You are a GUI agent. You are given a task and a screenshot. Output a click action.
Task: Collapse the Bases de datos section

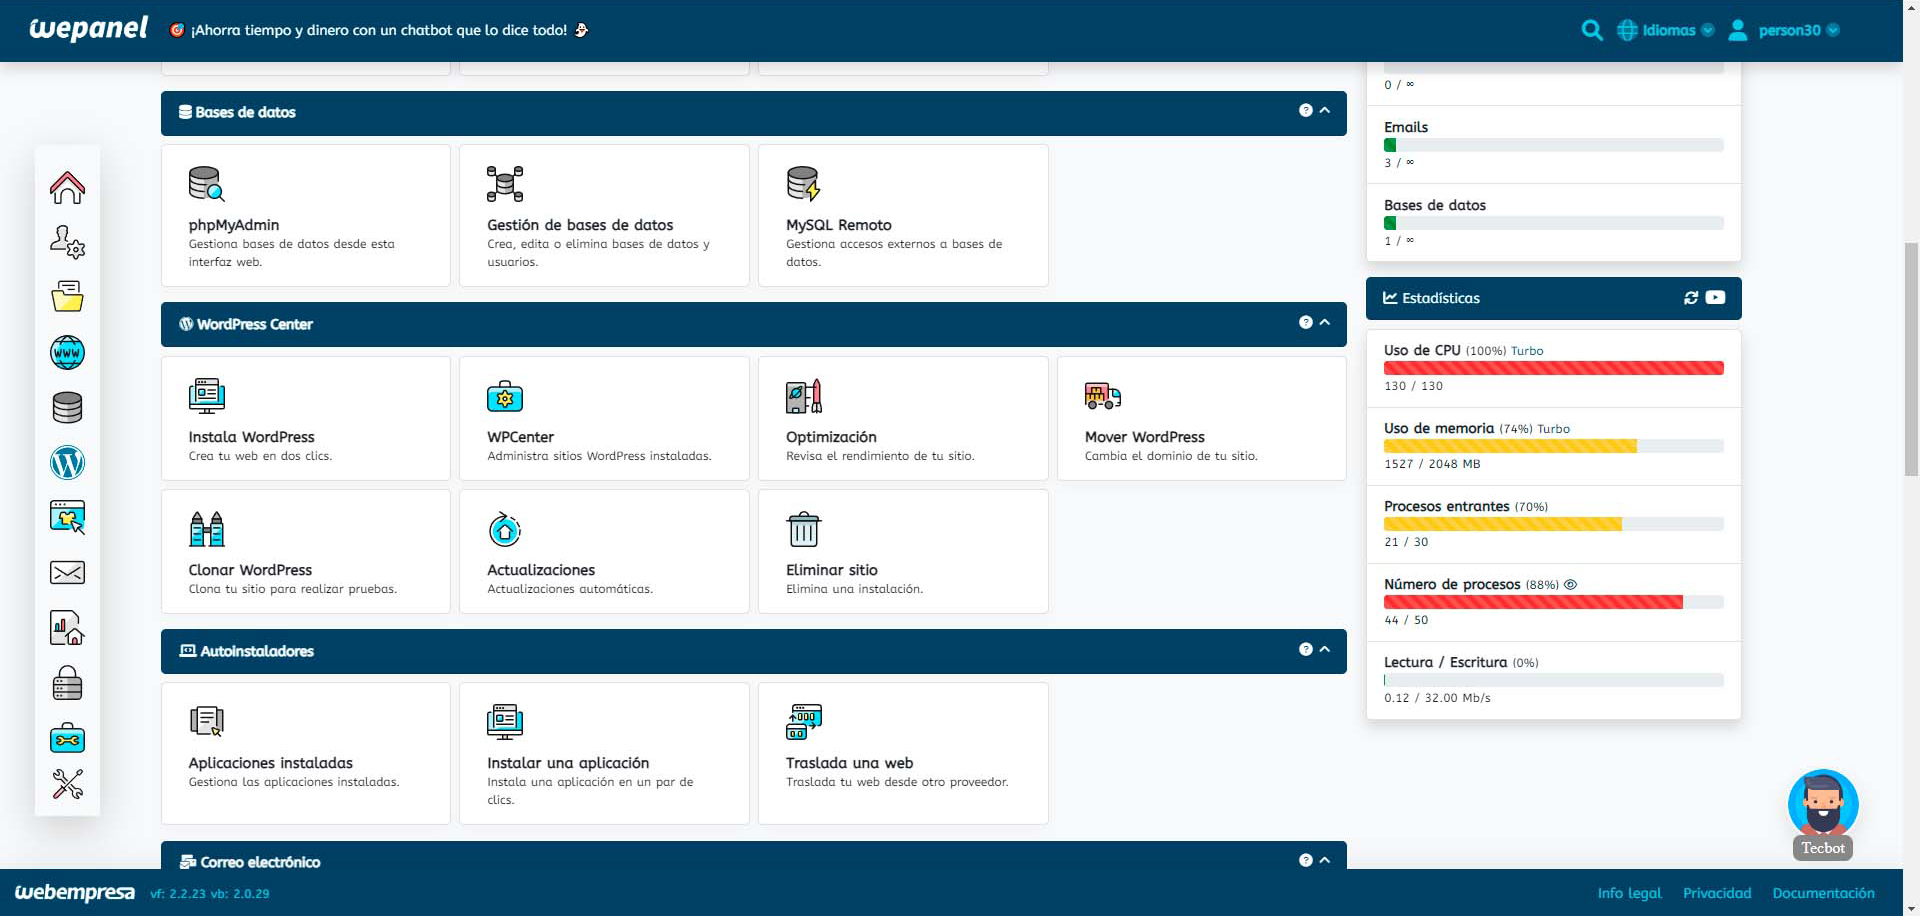click(1325, 111)
